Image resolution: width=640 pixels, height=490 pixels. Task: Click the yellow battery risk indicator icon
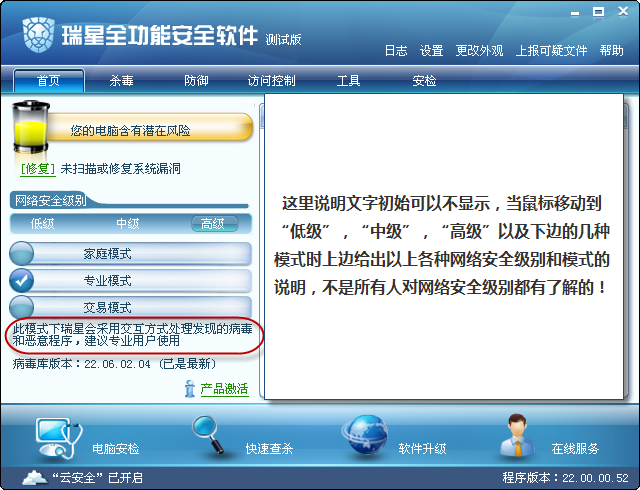coord(31,127)
